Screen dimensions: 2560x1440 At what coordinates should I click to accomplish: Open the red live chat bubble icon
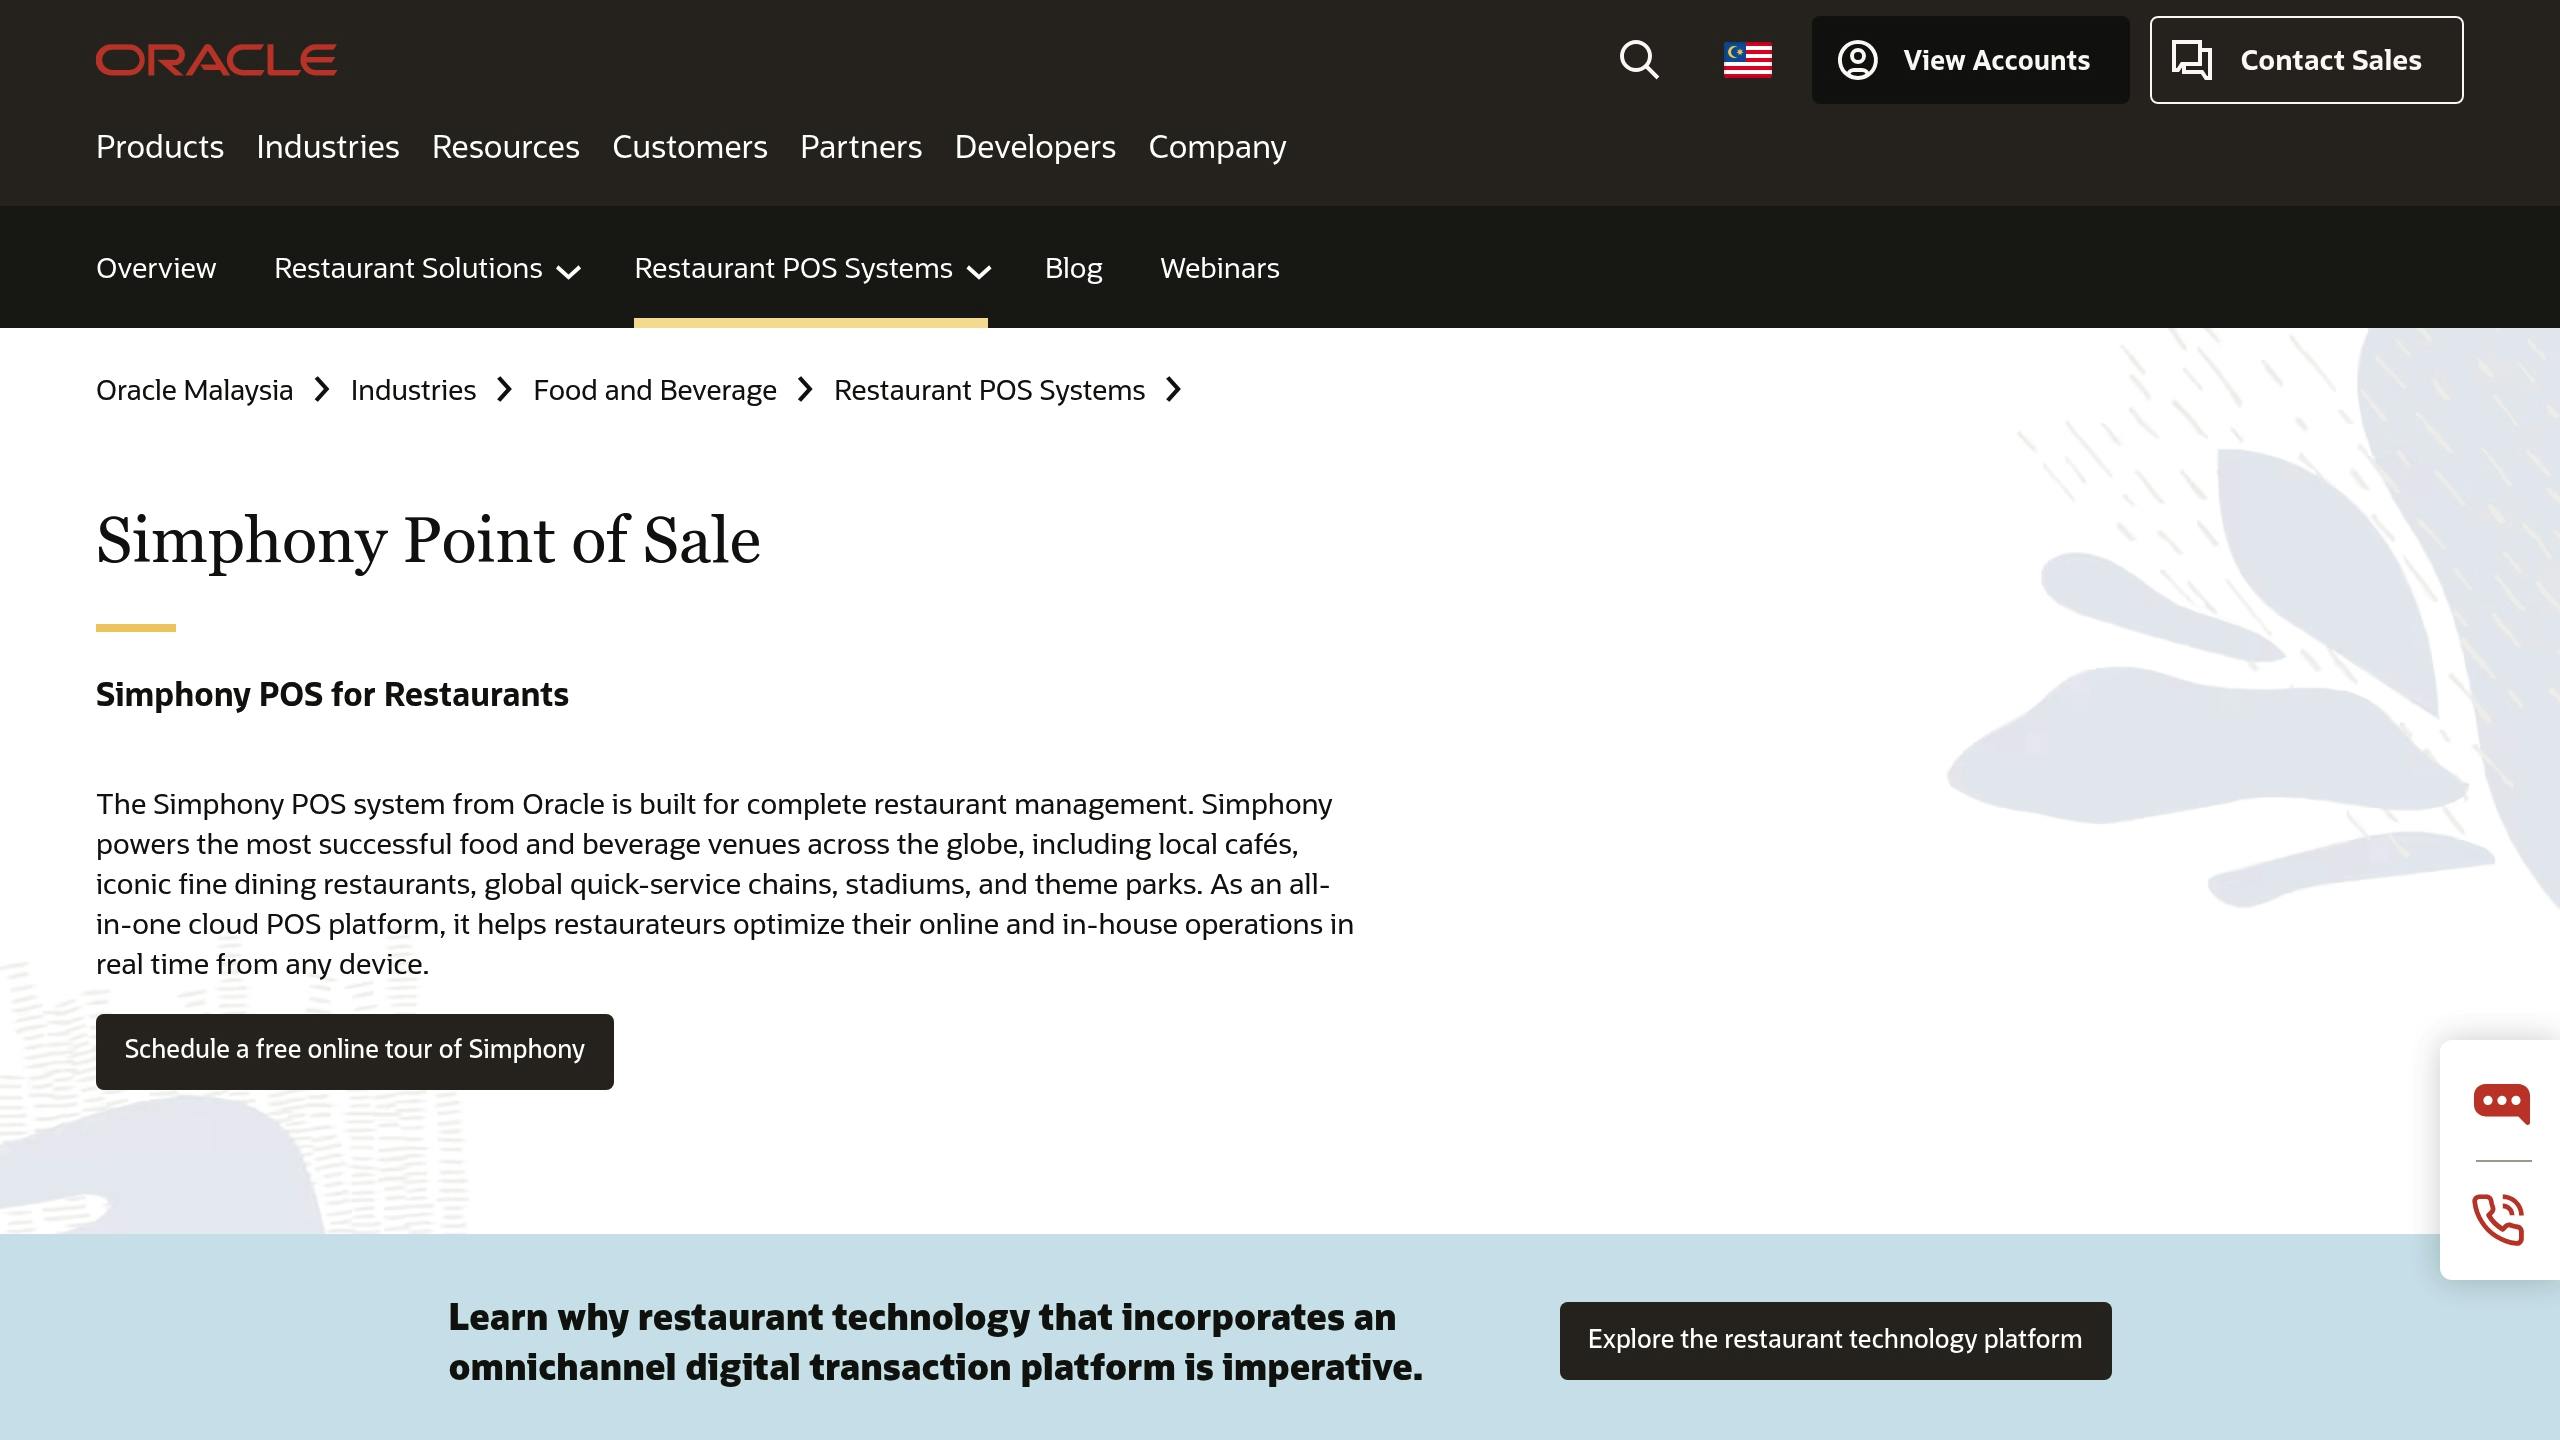[x=2501, y=1103]
